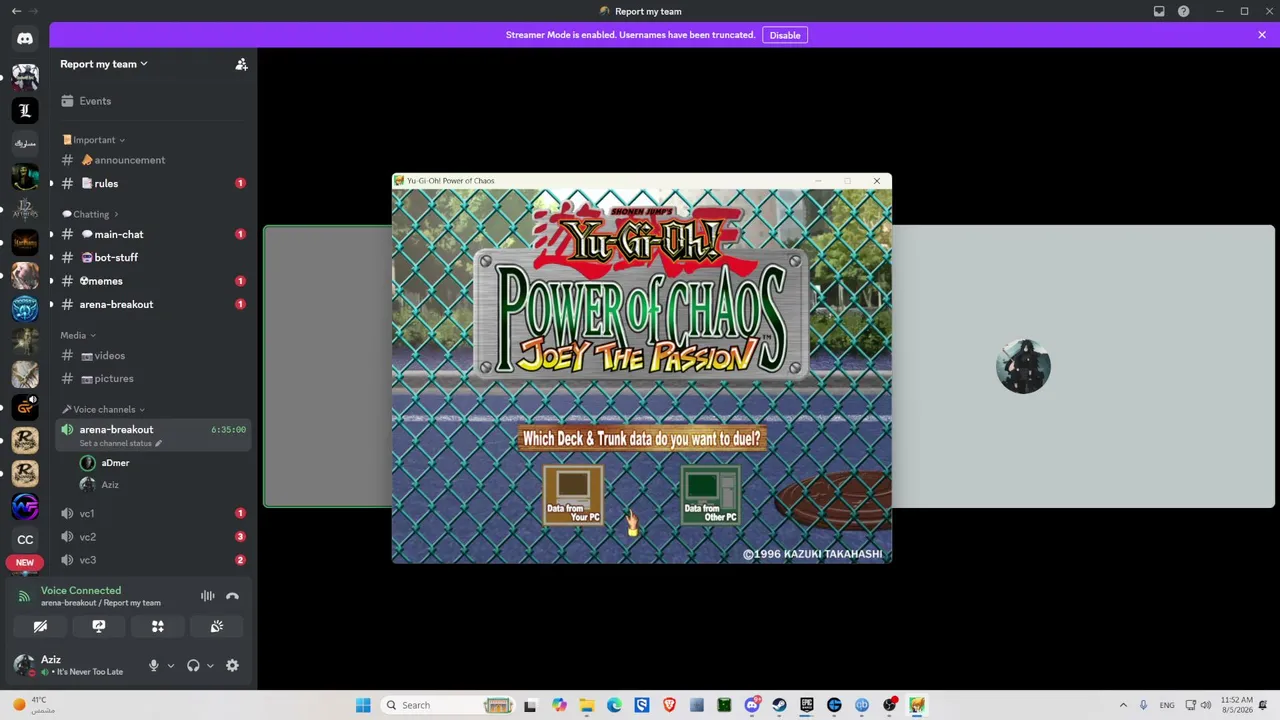Share your screen from voice panel

(x=99, y=626)
